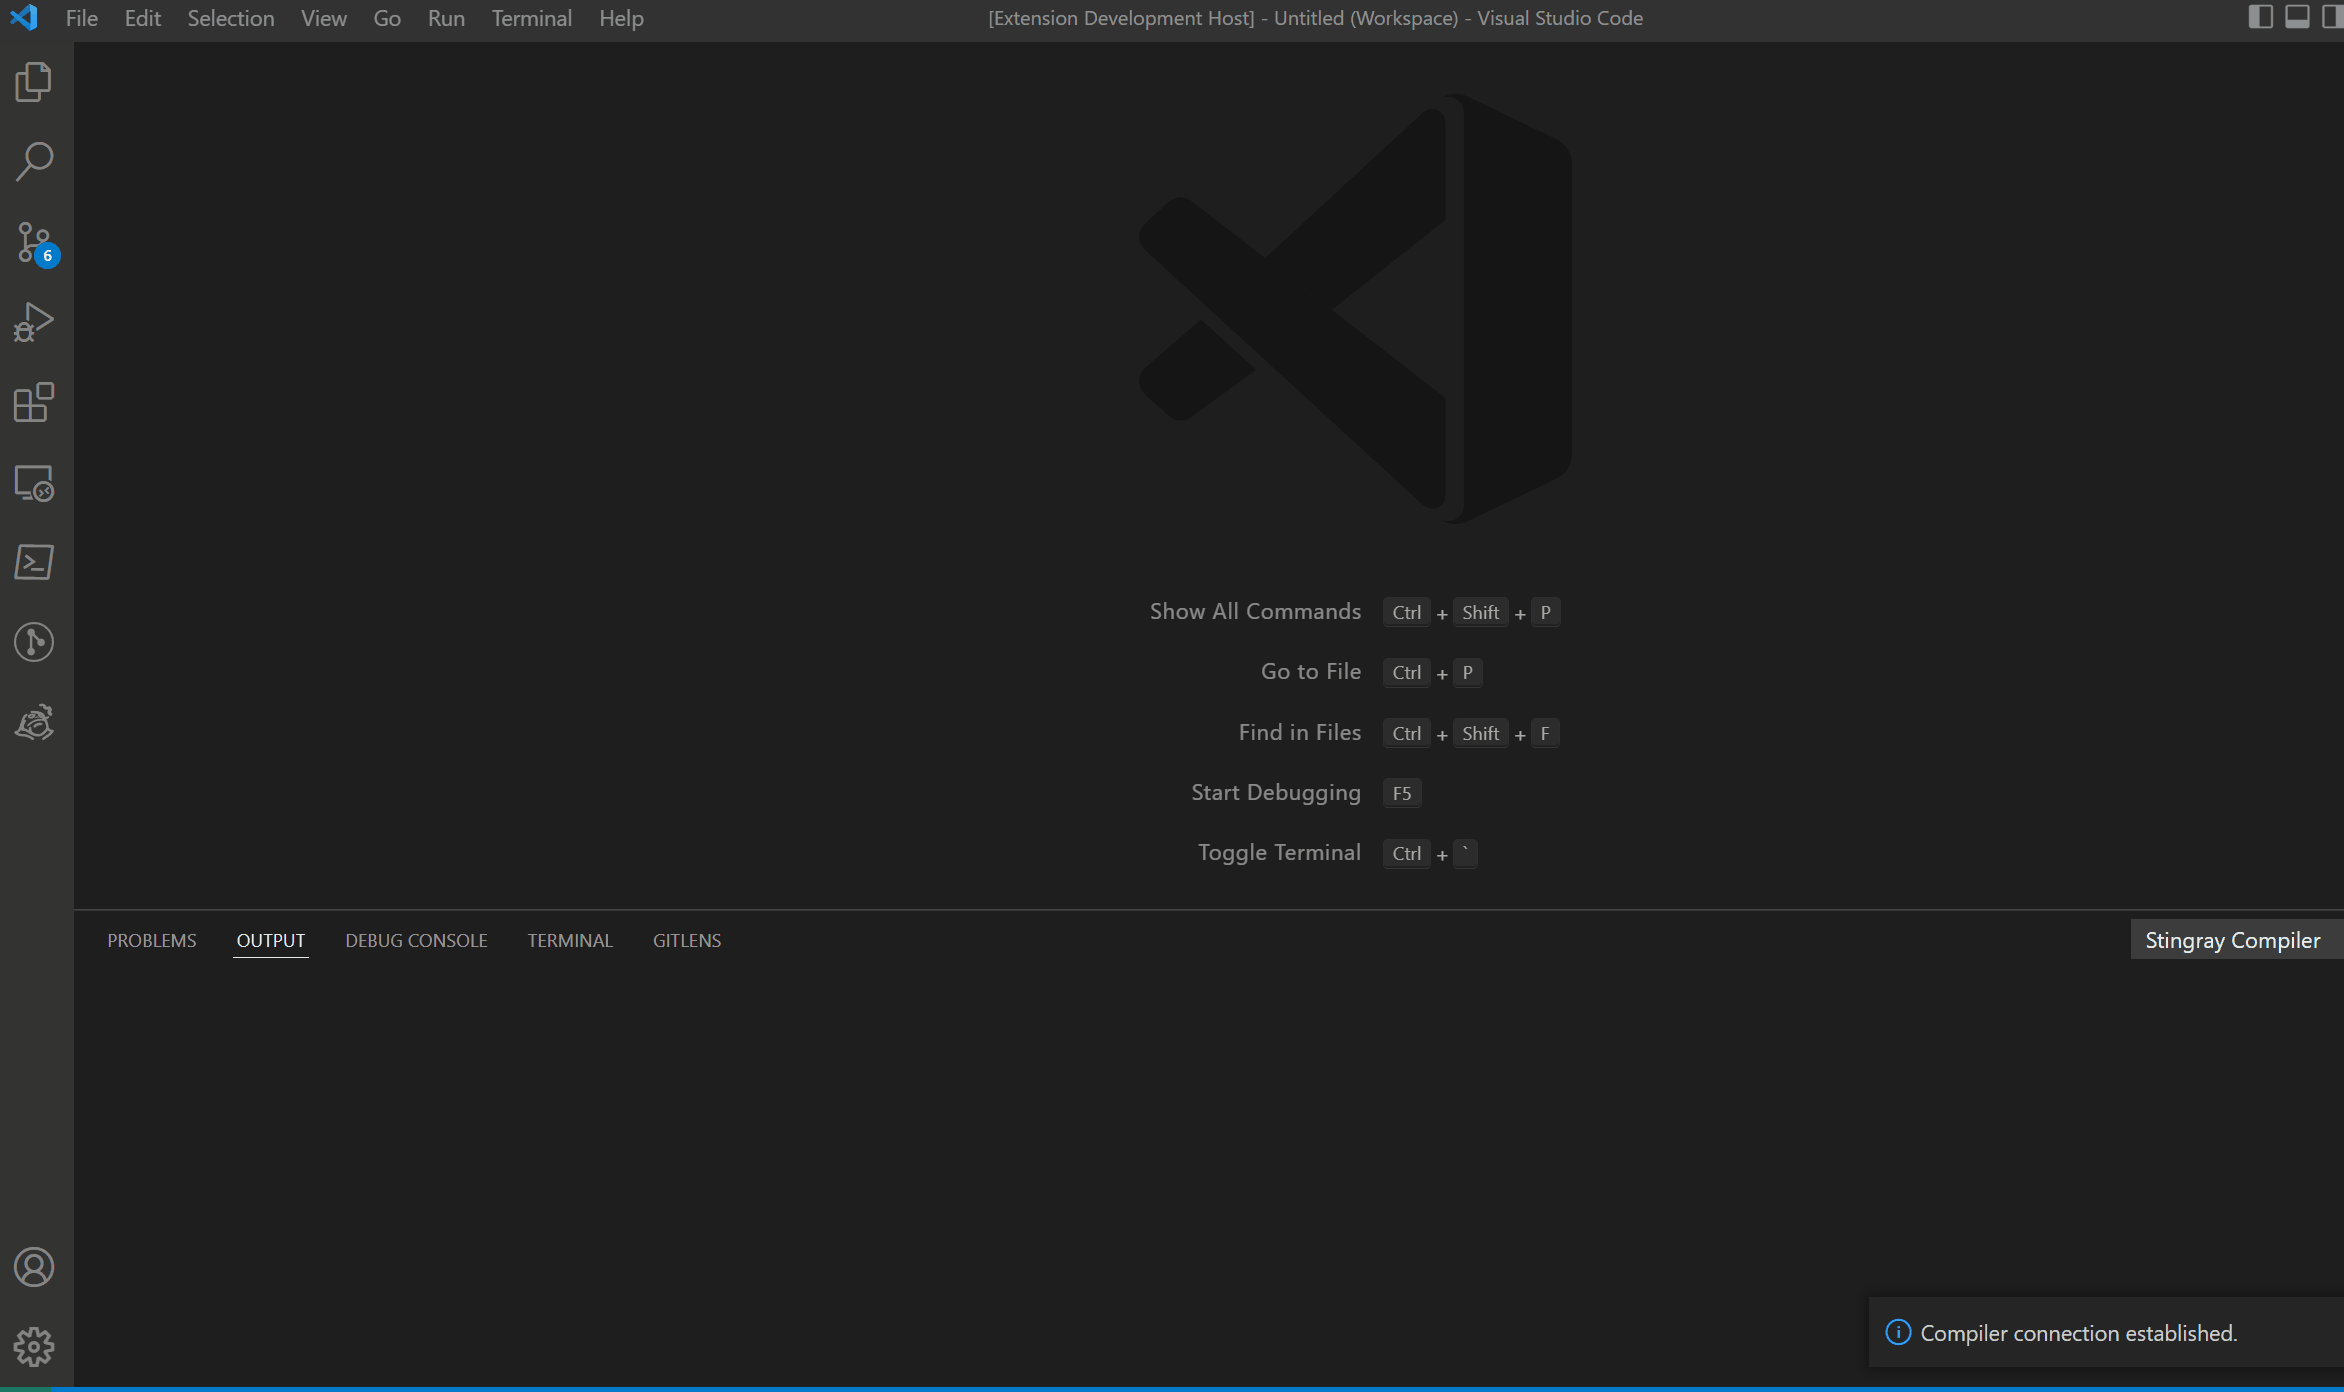This screenshot has width=2344, height=1392.
Task: Toggle secondary side bar layout button
Action: (x=2332, y=17)
